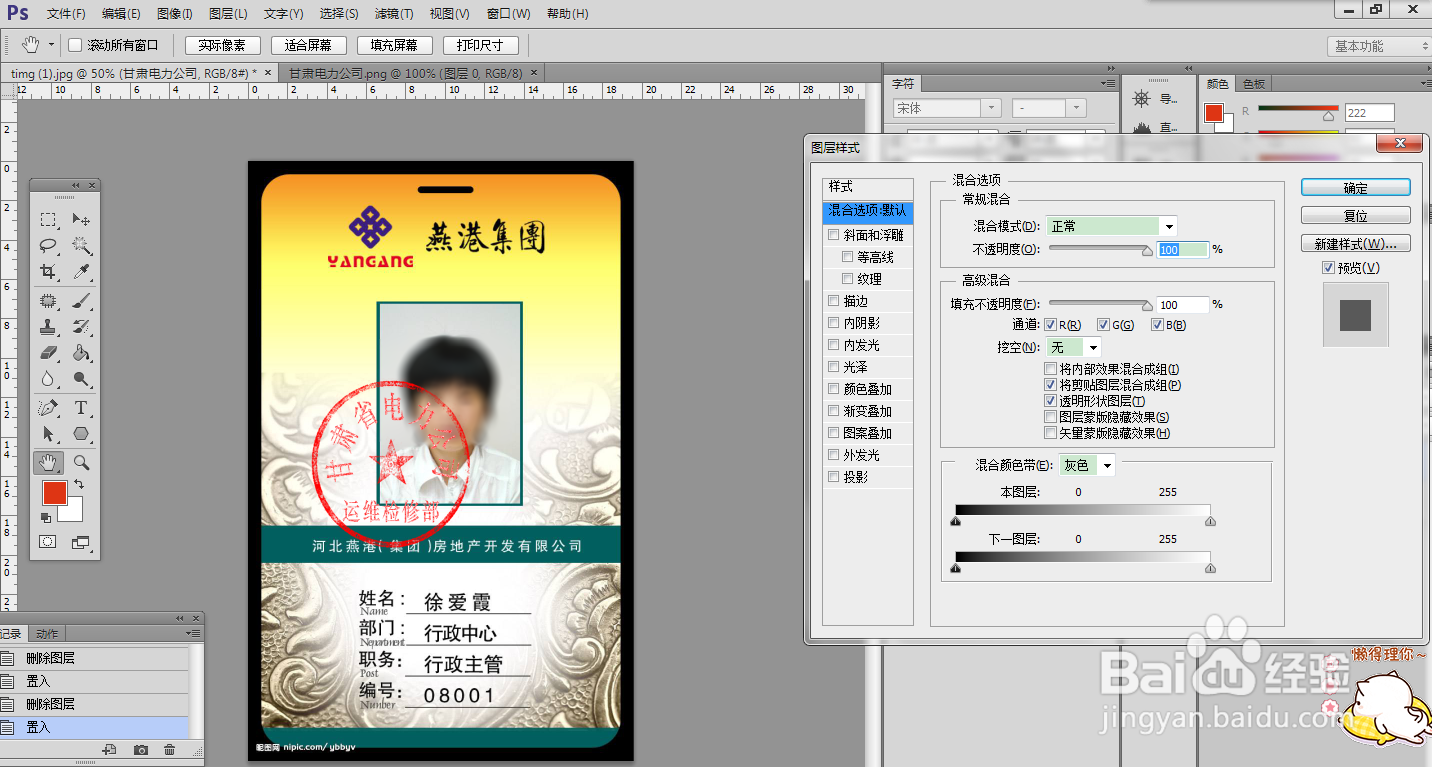This screenshot has height=767, width=1432.
Task: Enable 斜面和浮雕 style checkbox
Action: 834,235
